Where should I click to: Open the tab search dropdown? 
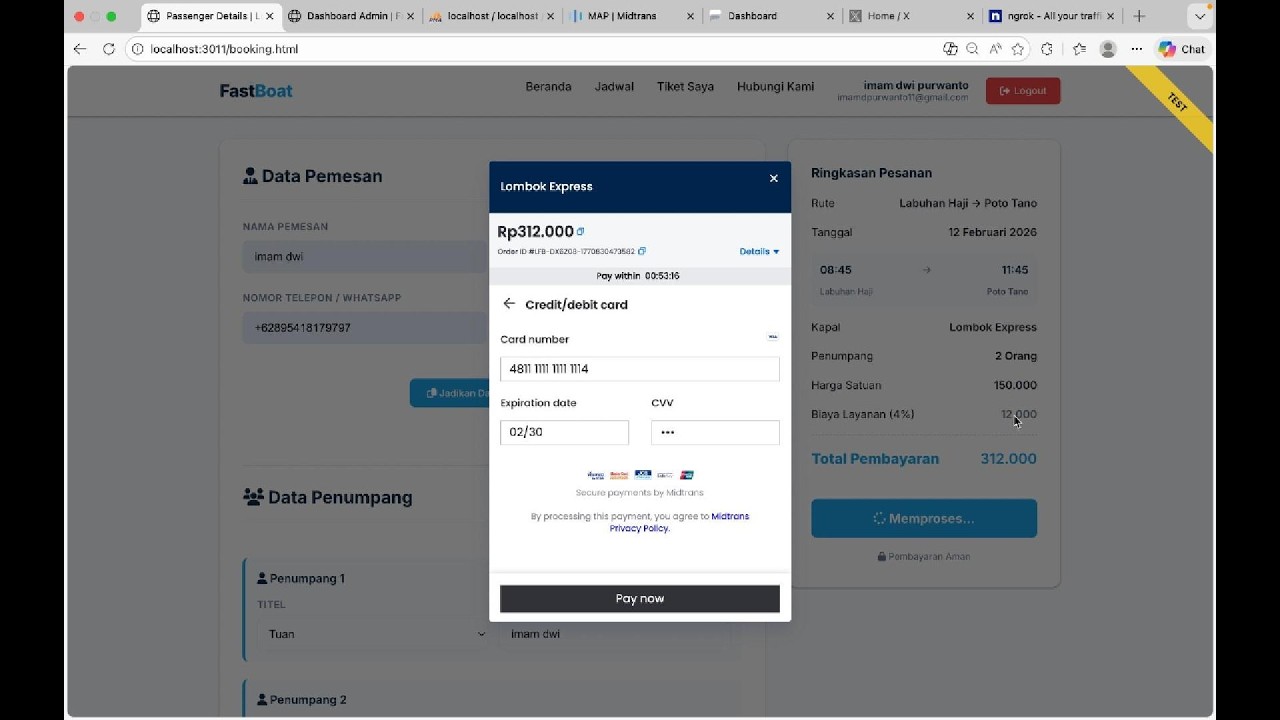tap(1200, 16)
